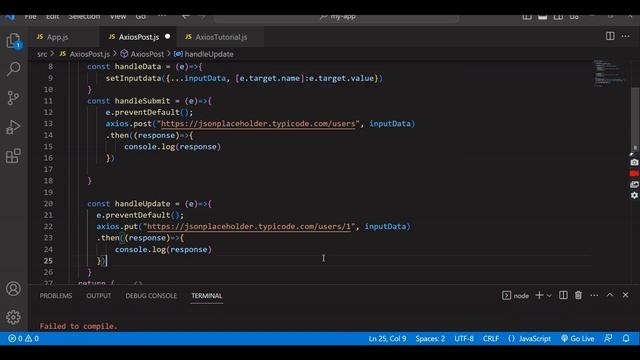Click the src breadcrumb

42,54
